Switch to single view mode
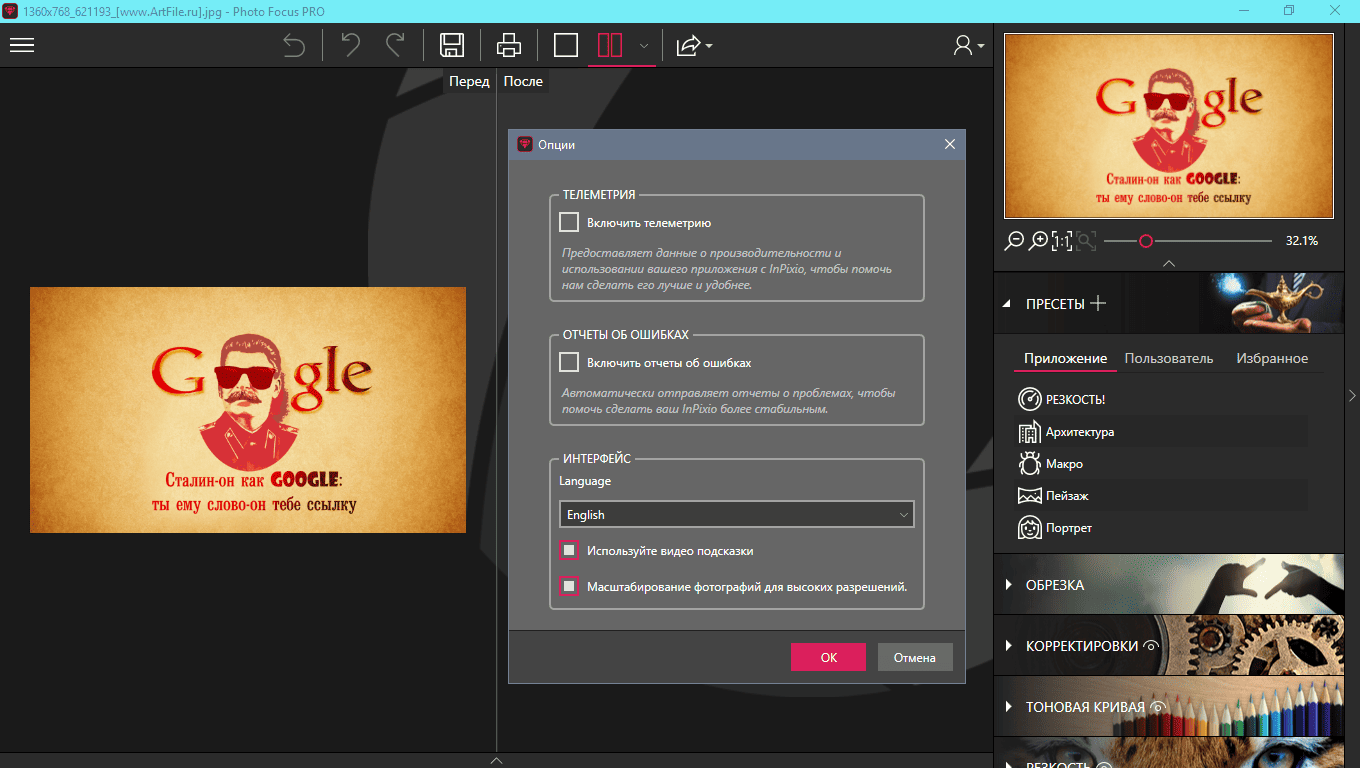This screenshot has height=768, width=1360. [x=566, y=45]
